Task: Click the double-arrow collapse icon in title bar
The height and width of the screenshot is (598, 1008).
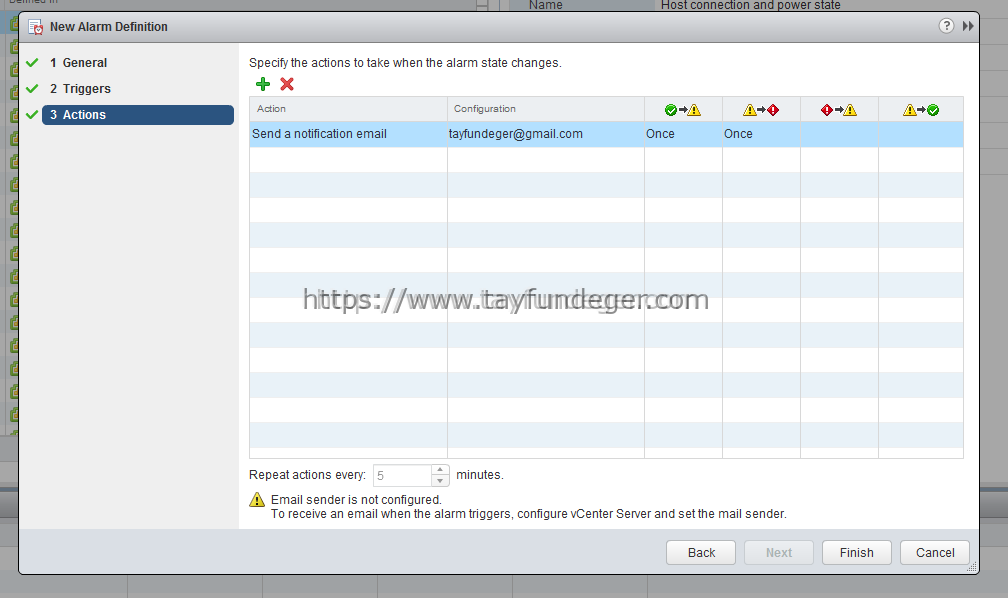Action: coord(968,26)
